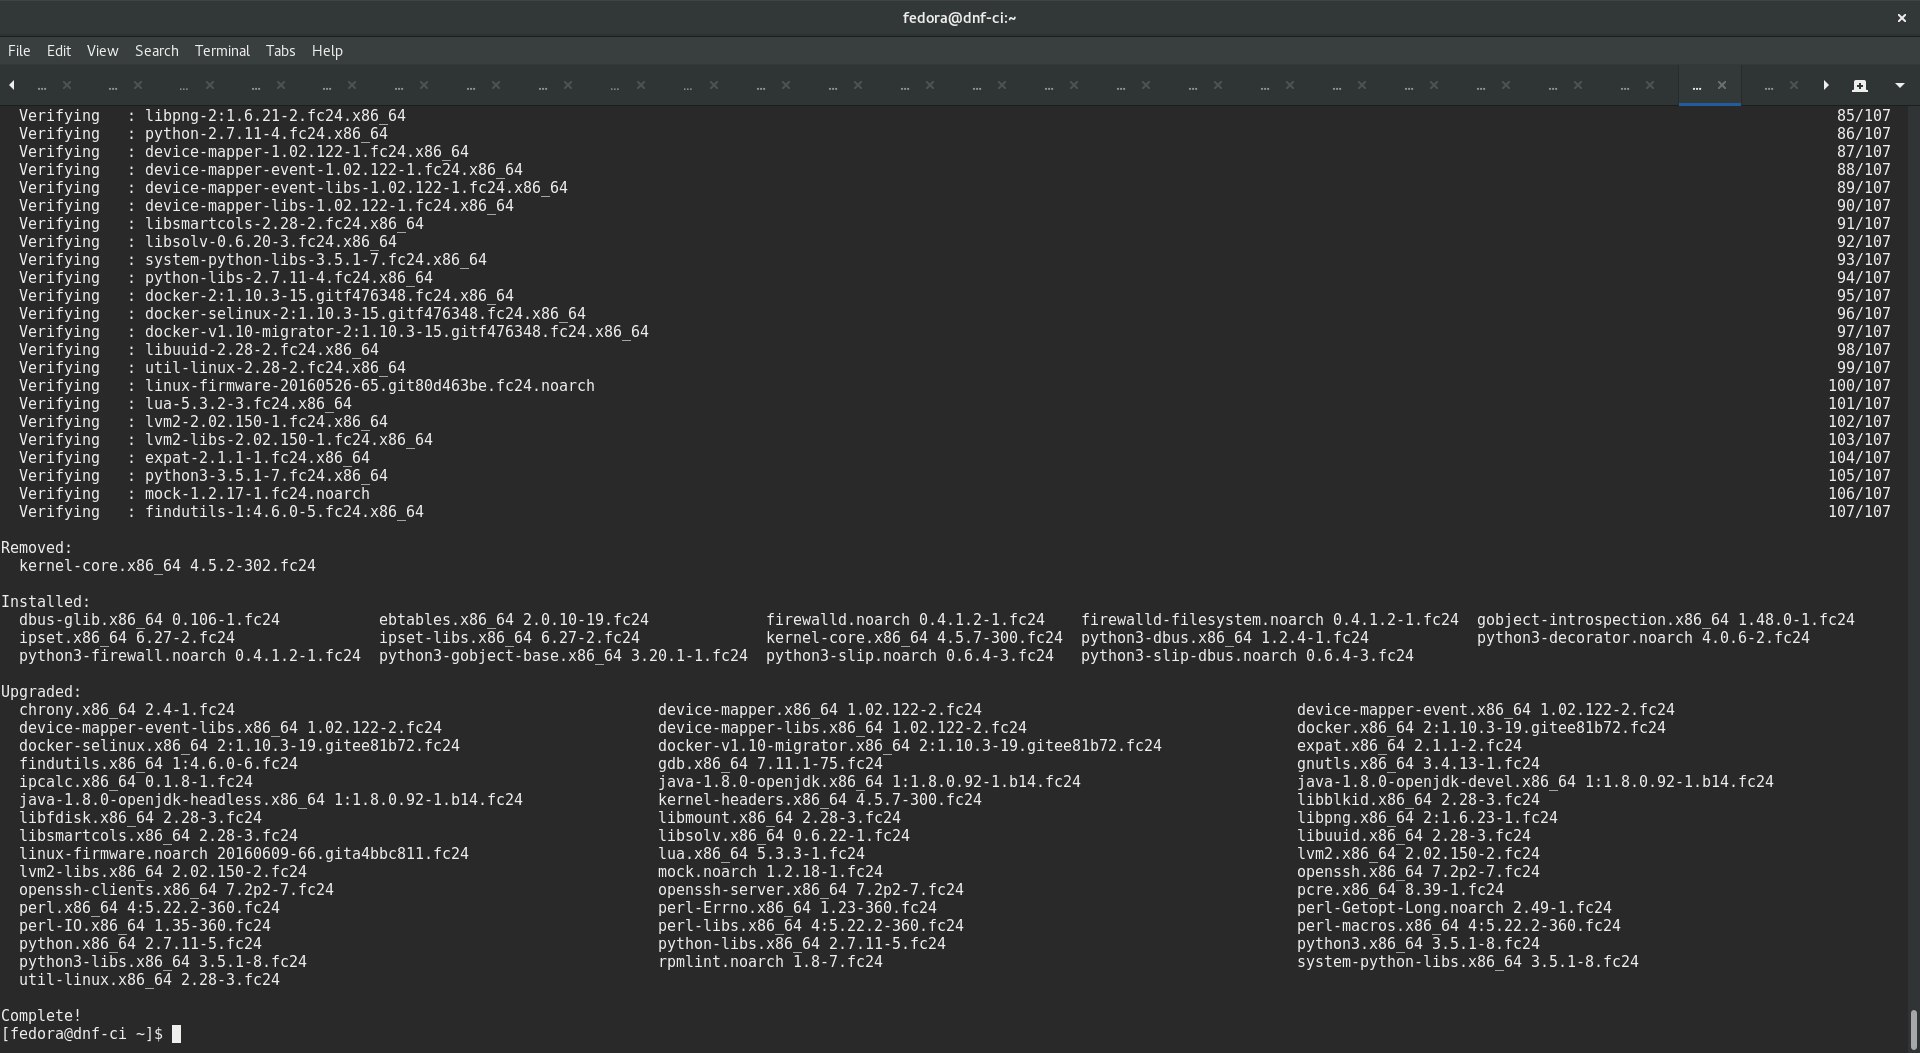
Task: Click "gobject-introspection.x86_64 1.48.0-1.fc24" entry
Action: tap(1666, 620)
